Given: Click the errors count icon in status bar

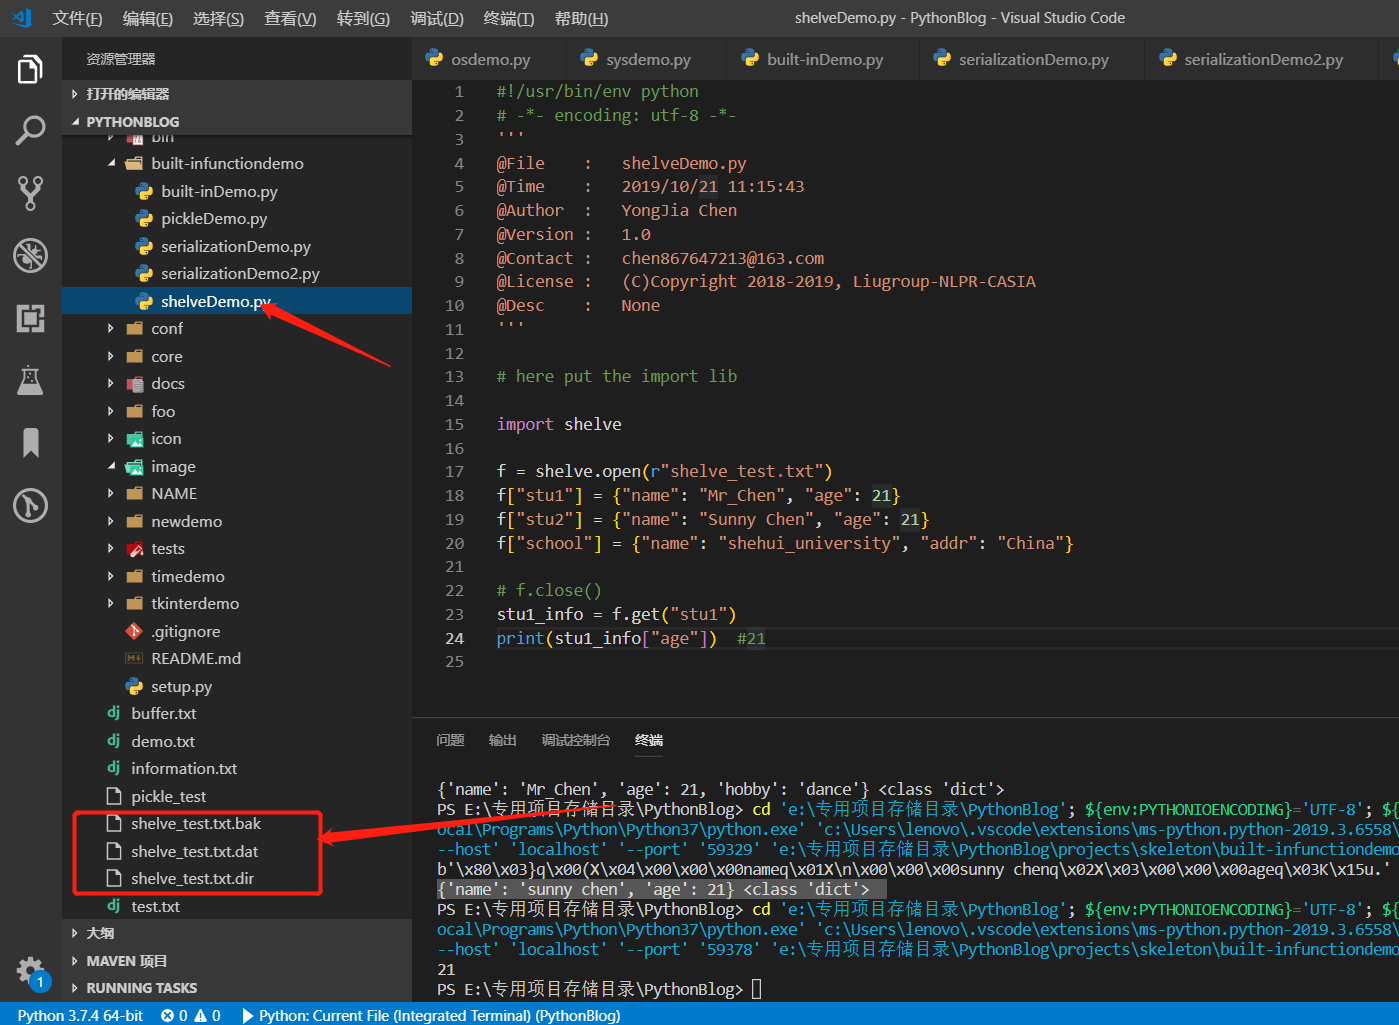Looking at the screenshot, I should [x=167, y=1015].
